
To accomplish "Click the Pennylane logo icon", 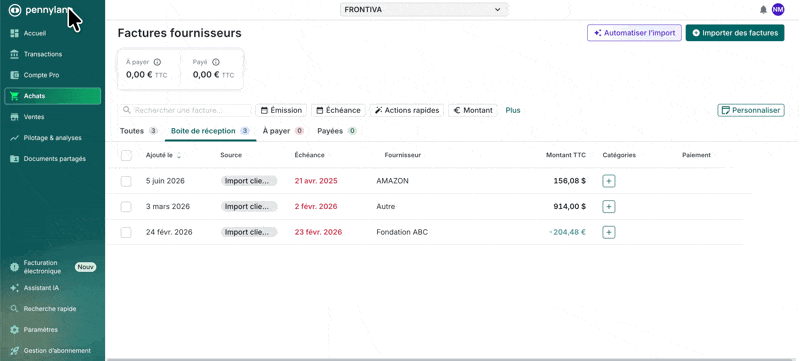I will click(15, 10).
